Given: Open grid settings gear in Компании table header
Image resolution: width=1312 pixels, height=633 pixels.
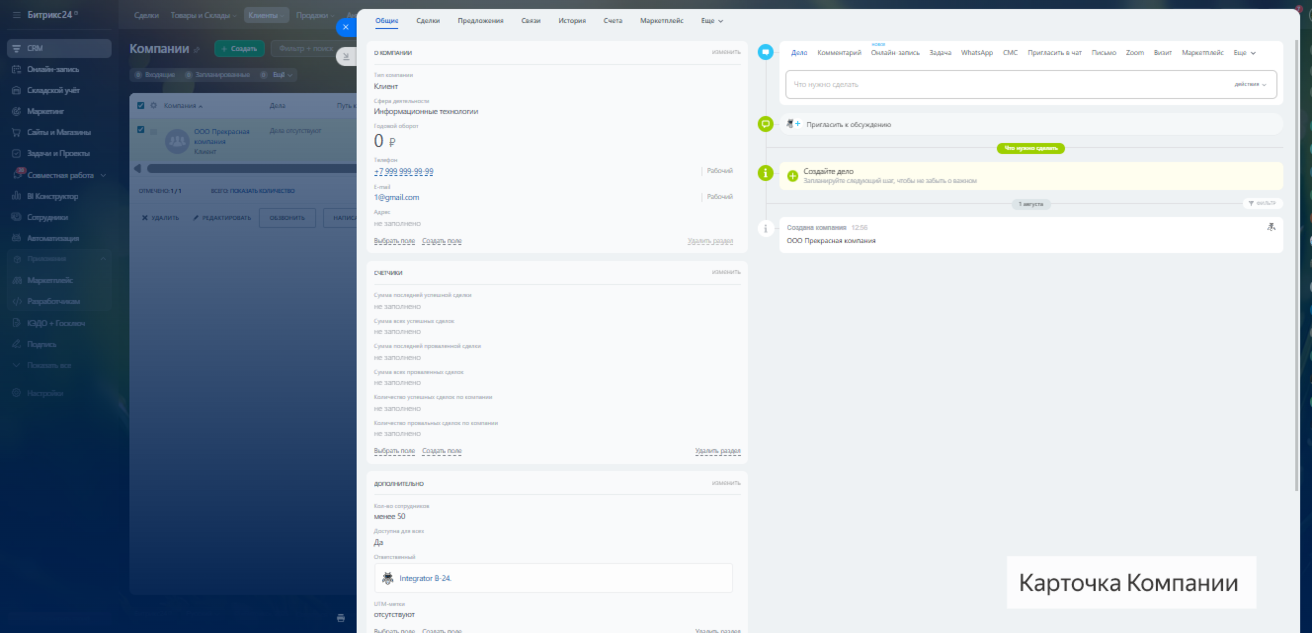Looking at the screenshot, I should 153,105.
